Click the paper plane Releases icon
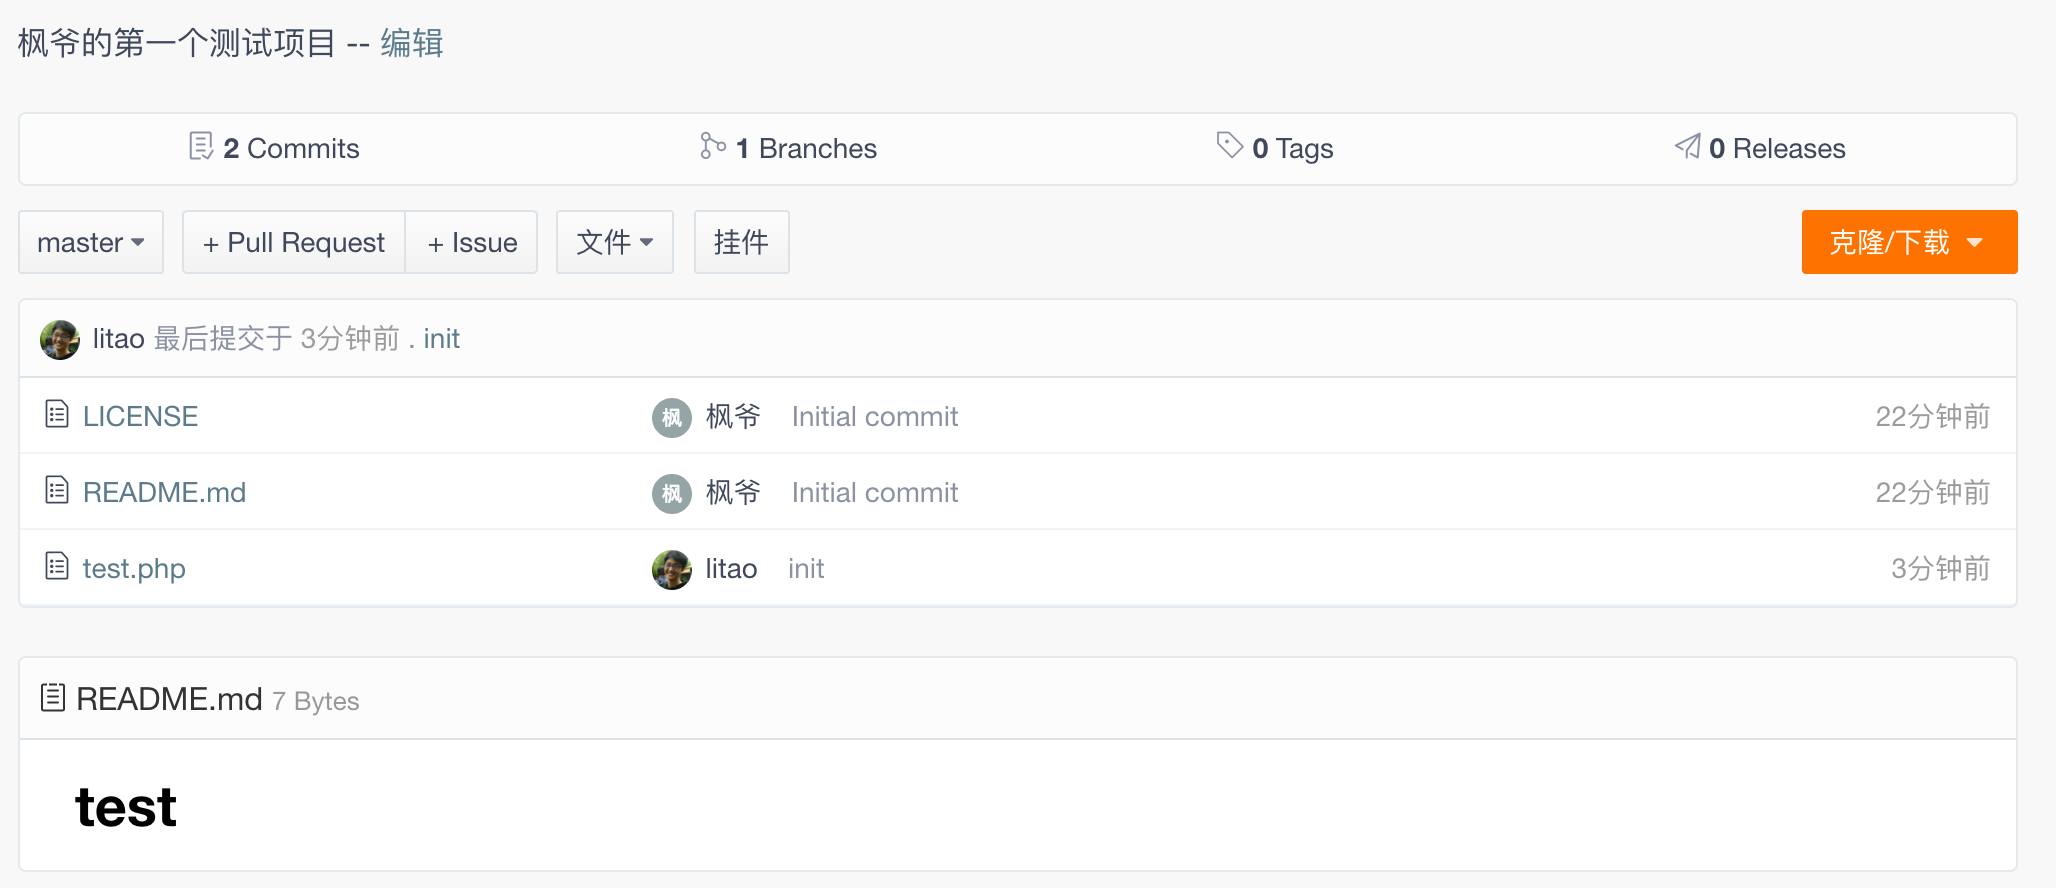2056x888 pixels. click(x=1688, y=146)
